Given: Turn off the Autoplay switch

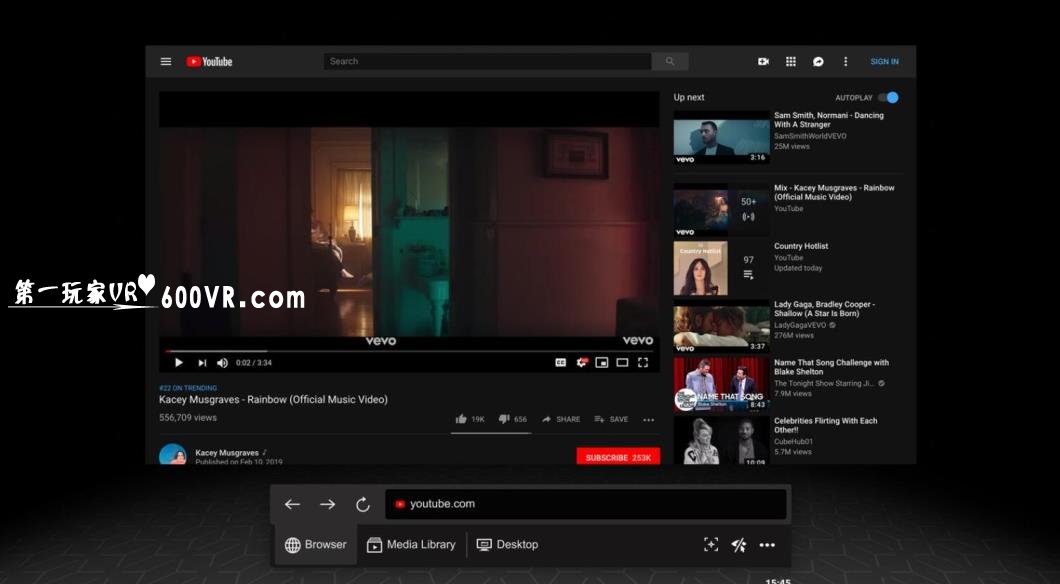Looking at the screenshot, I should click(888, 98).
